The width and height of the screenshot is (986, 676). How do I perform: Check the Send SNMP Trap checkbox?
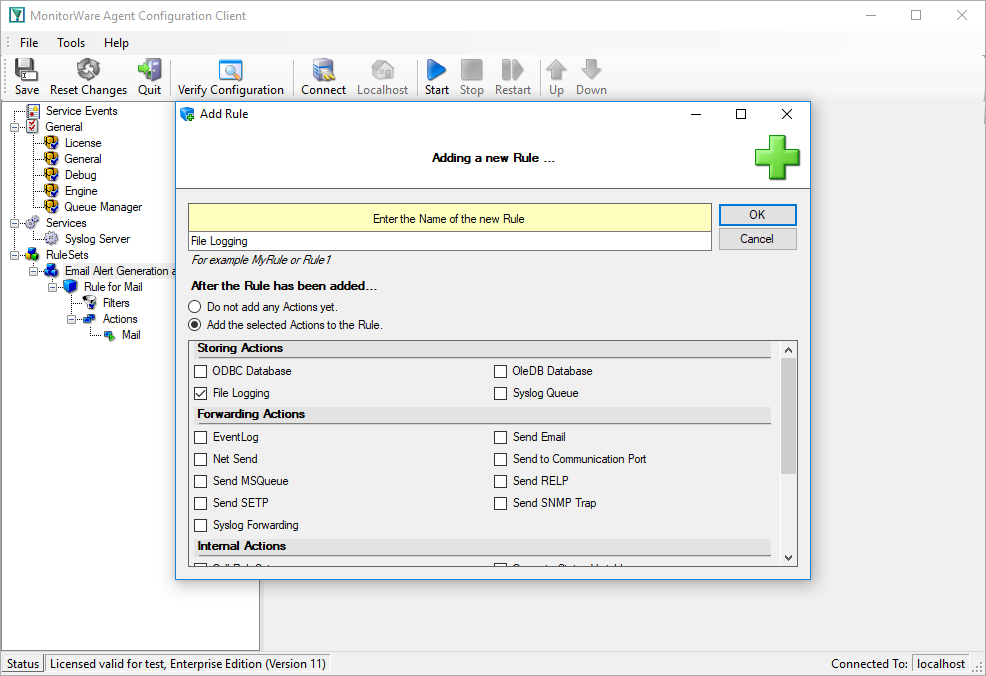(x=501, y=503)
